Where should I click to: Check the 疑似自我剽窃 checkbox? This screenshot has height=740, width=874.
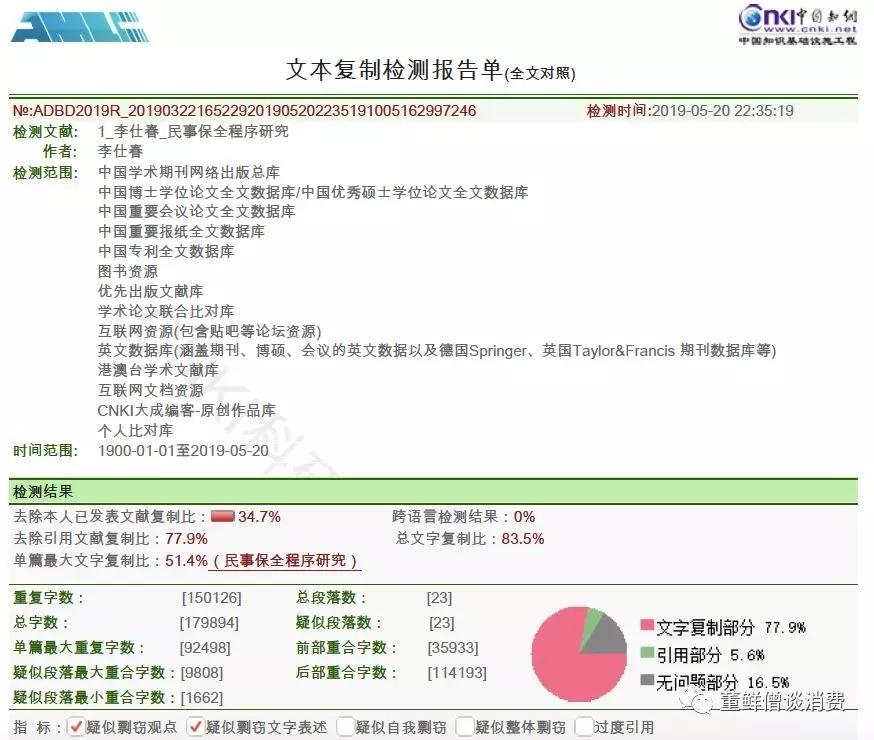coord(345,727)
